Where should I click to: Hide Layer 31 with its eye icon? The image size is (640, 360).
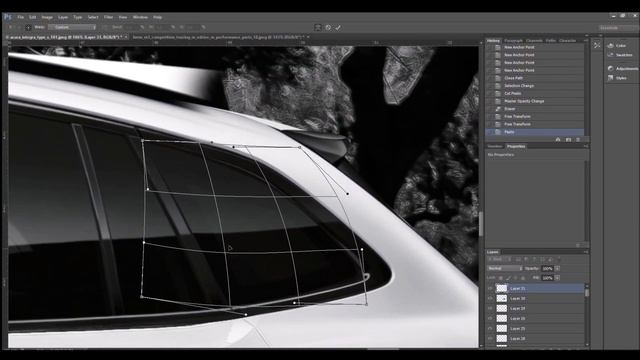pos(490,288)
